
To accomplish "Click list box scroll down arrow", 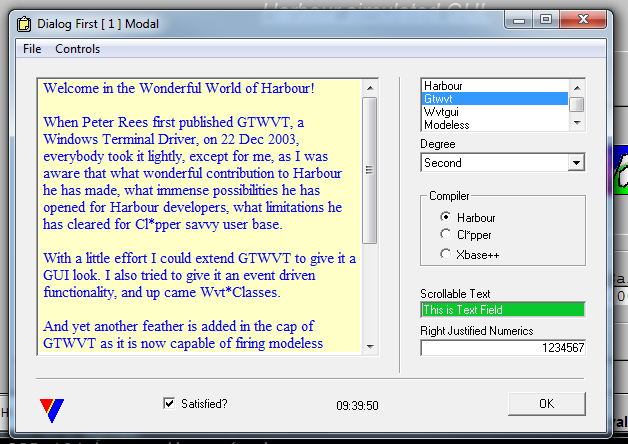I will (577, 123).
